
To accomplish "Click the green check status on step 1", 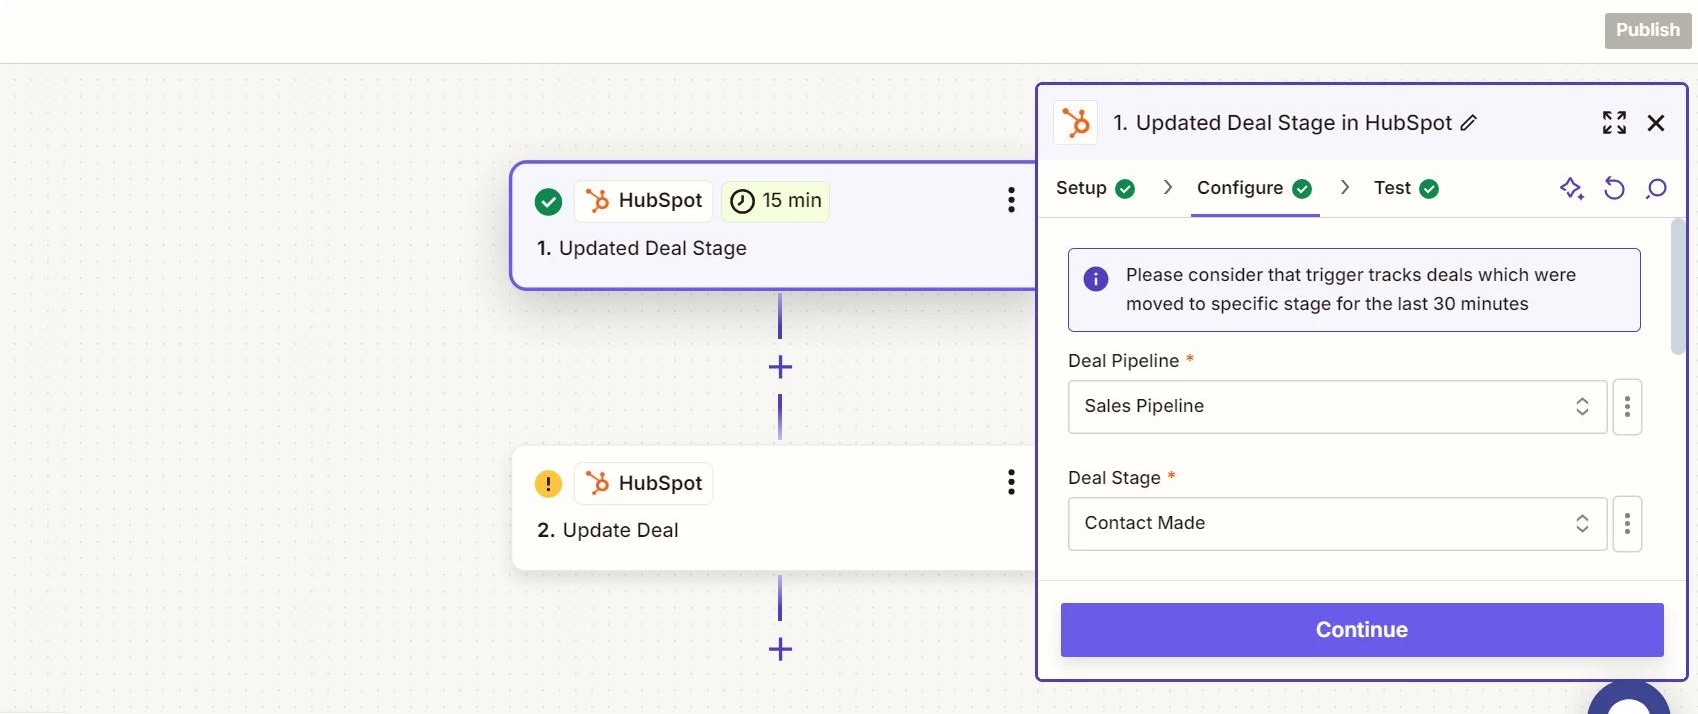I will click(548, 202).
